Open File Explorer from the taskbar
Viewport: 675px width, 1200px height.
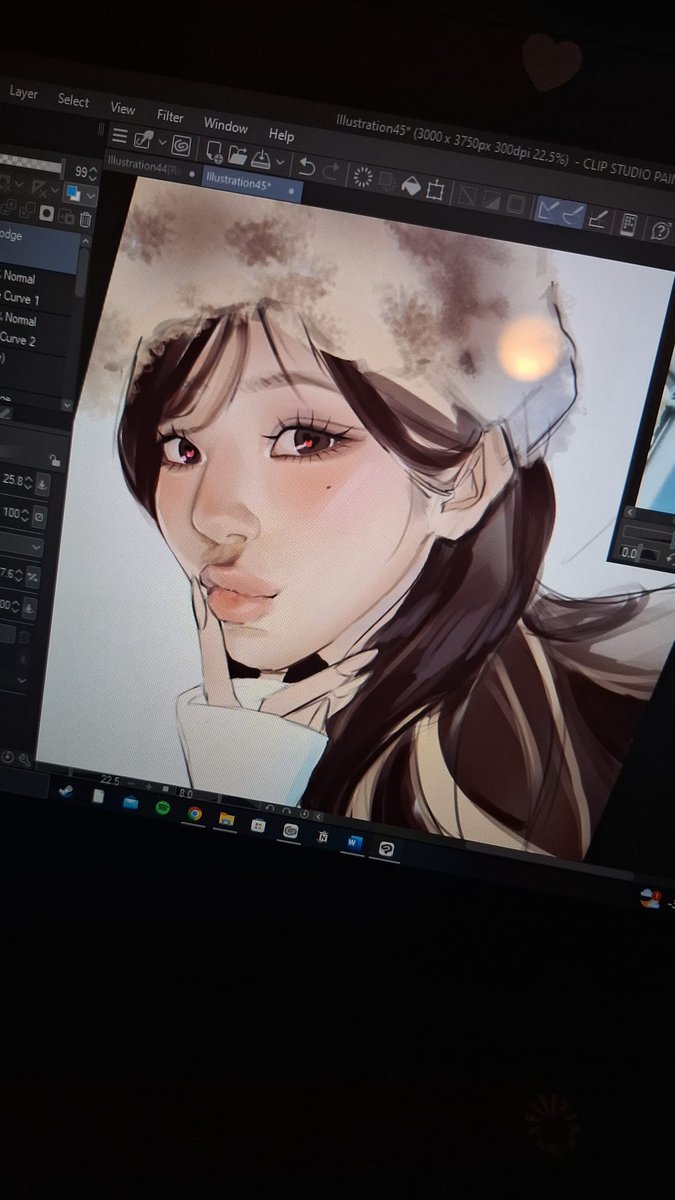click(x=226, y=818)
